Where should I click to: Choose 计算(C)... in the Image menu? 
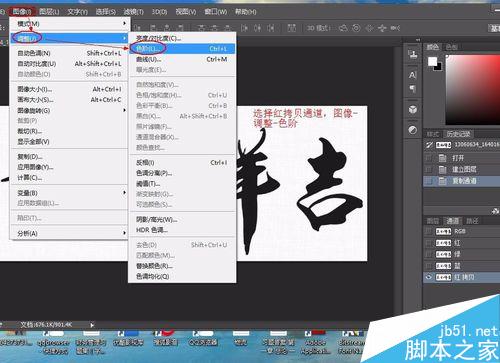click(x=69, y=178)
